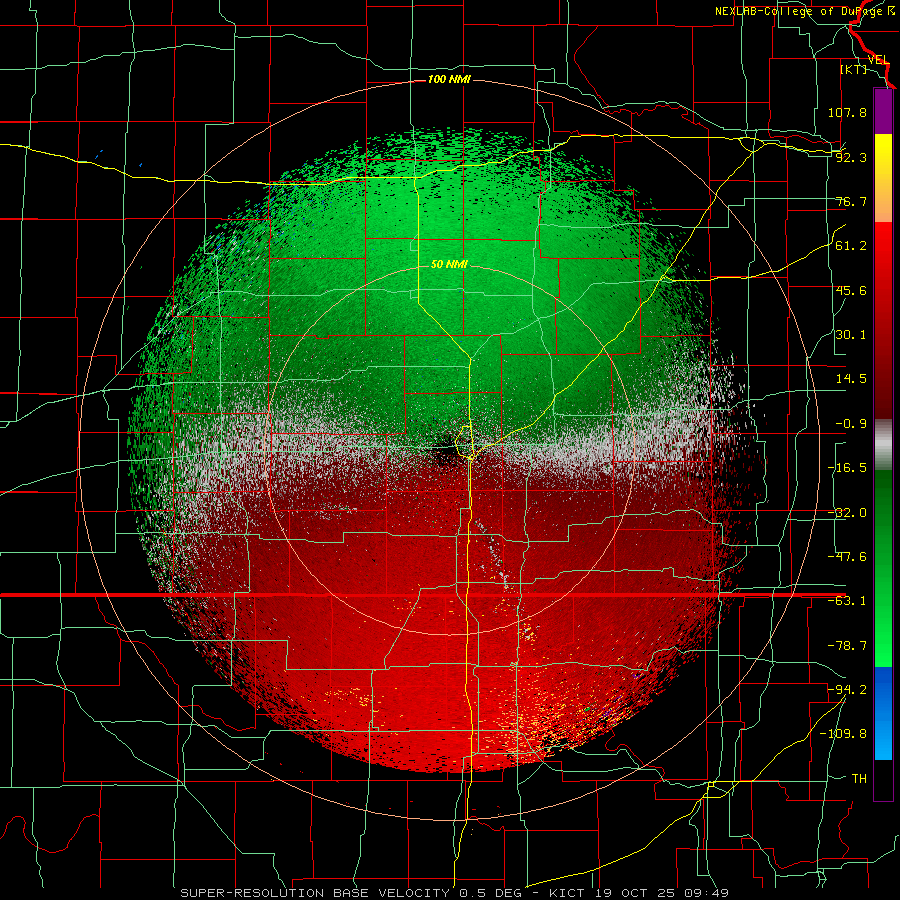Click the -32.0 velocity scale value

click(x=847, y=513)
